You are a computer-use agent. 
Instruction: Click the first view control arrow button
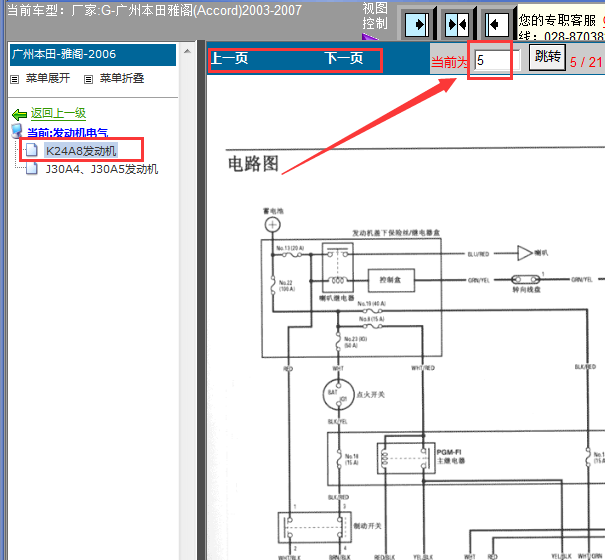click(420, 22)
